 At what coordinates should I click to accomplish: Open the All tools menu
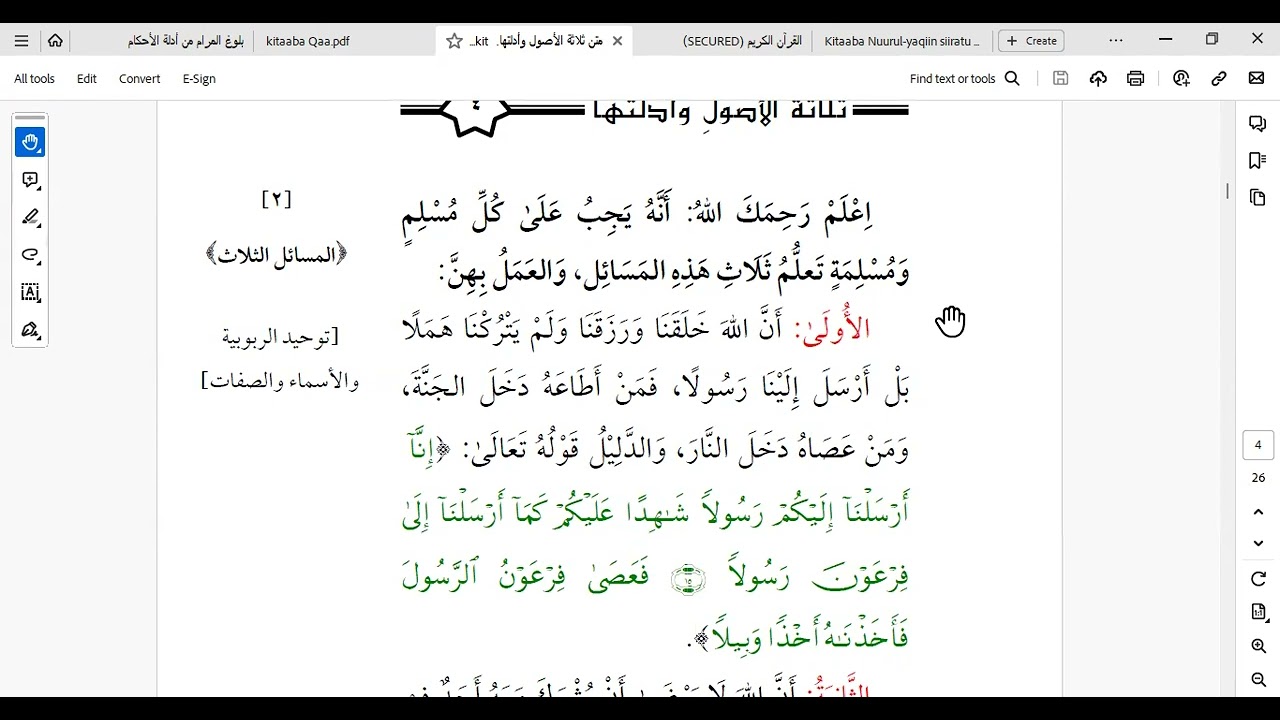[34, 79]
